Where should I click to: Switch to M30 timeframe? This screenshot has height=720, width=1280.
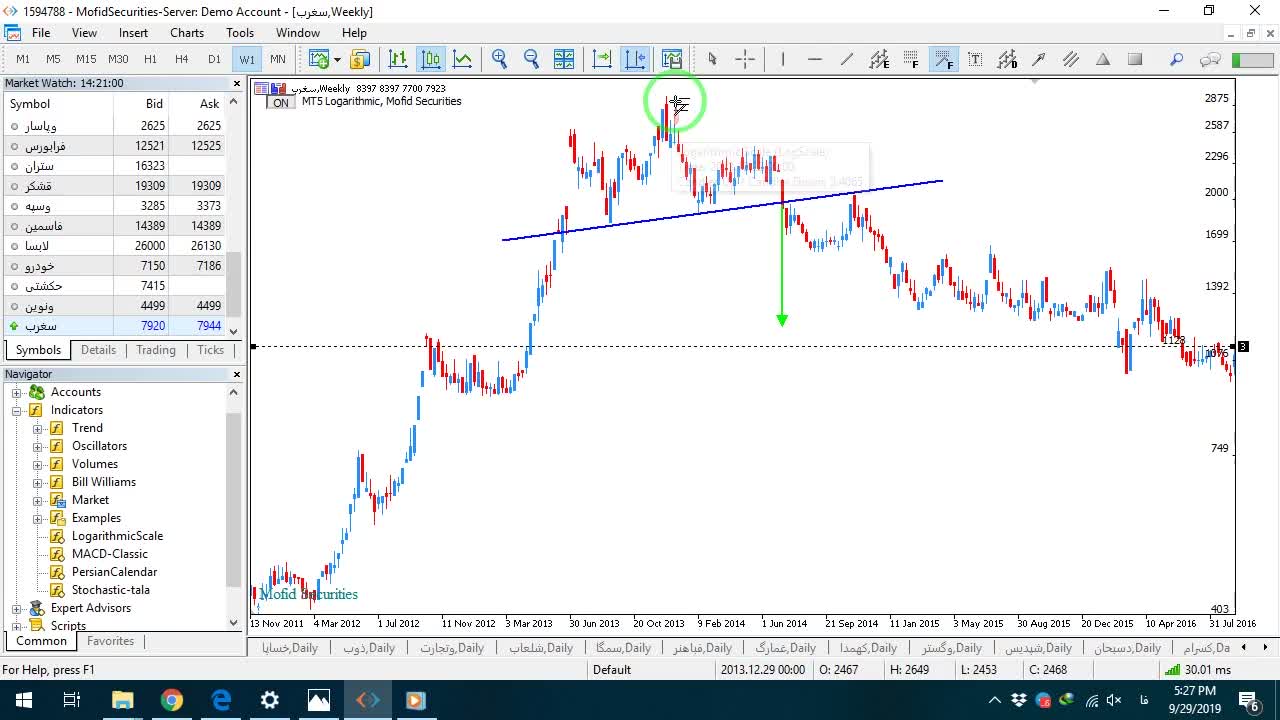pos(118,59)
